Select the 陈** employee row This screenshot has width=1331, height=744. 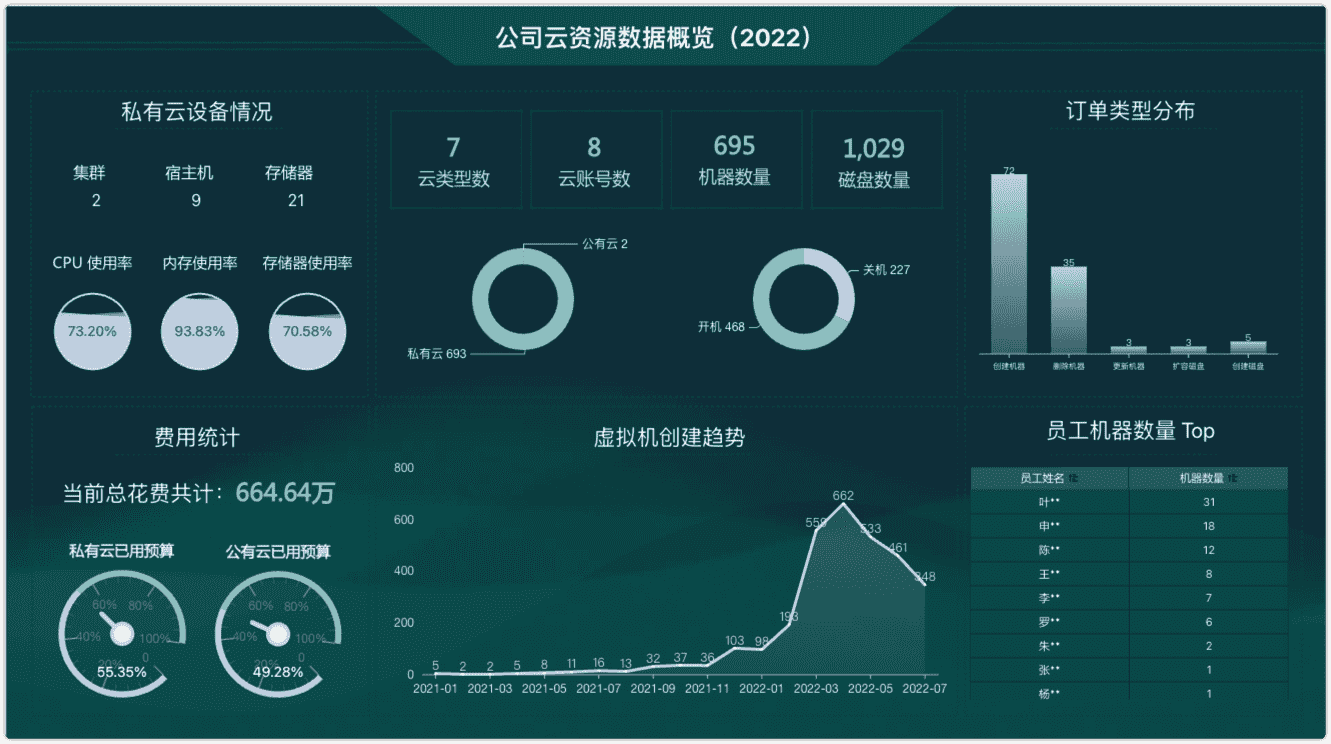(x=1129, y=550)
